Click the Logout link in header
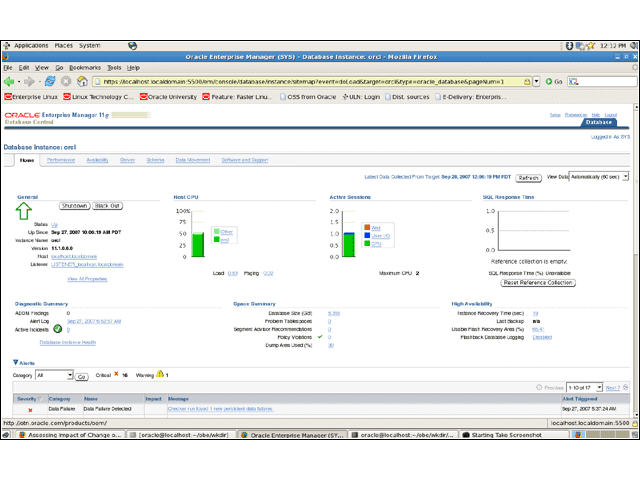Viewport: 640px width, 480px height. [x=611, y=115]
